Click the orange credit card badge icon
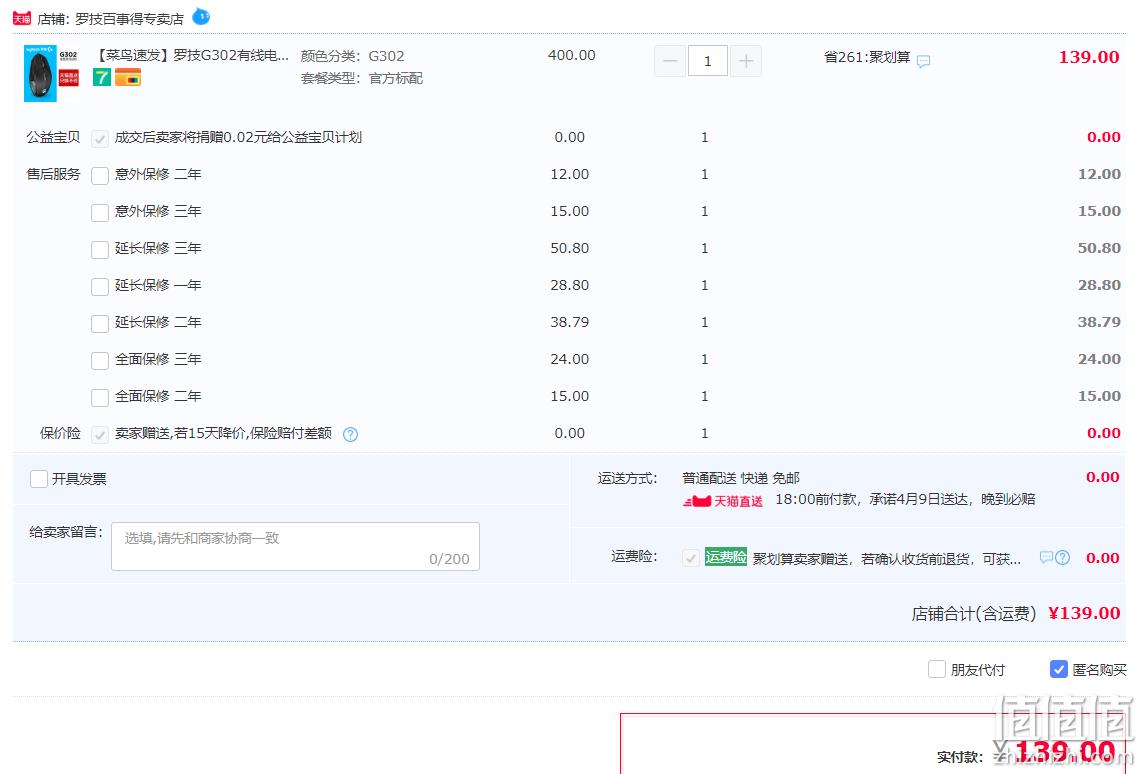 128,77
